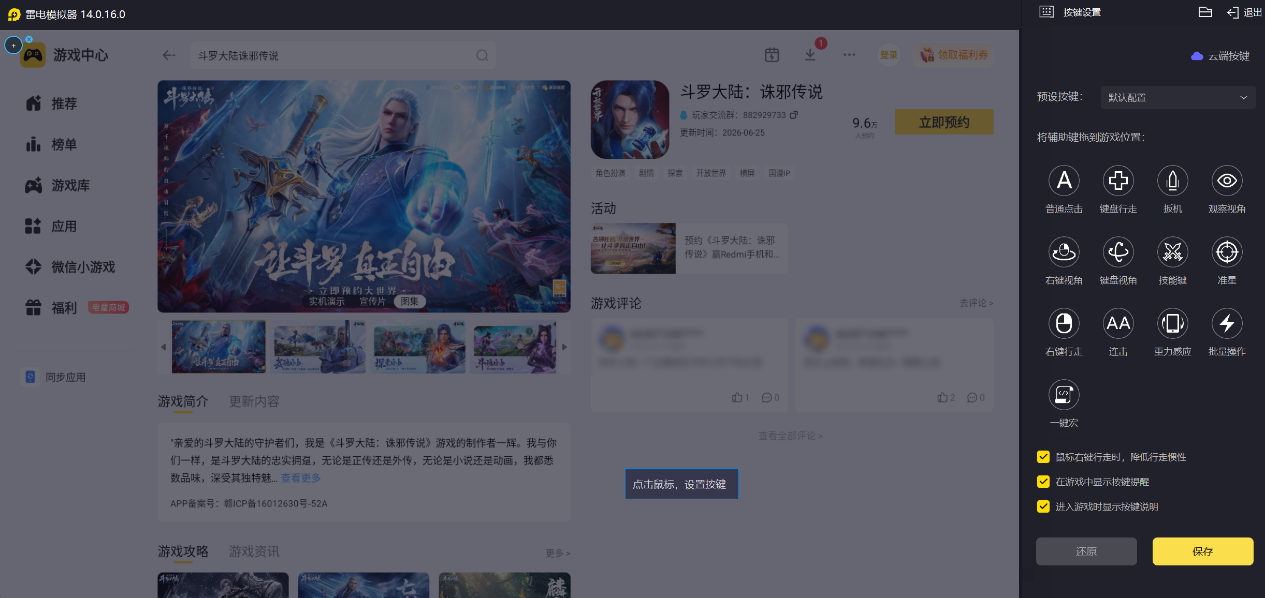Expand 查看更多 in game introduction
Image resolution: width=1265 pixels, height=598 pixels.
tap(301, 478)
